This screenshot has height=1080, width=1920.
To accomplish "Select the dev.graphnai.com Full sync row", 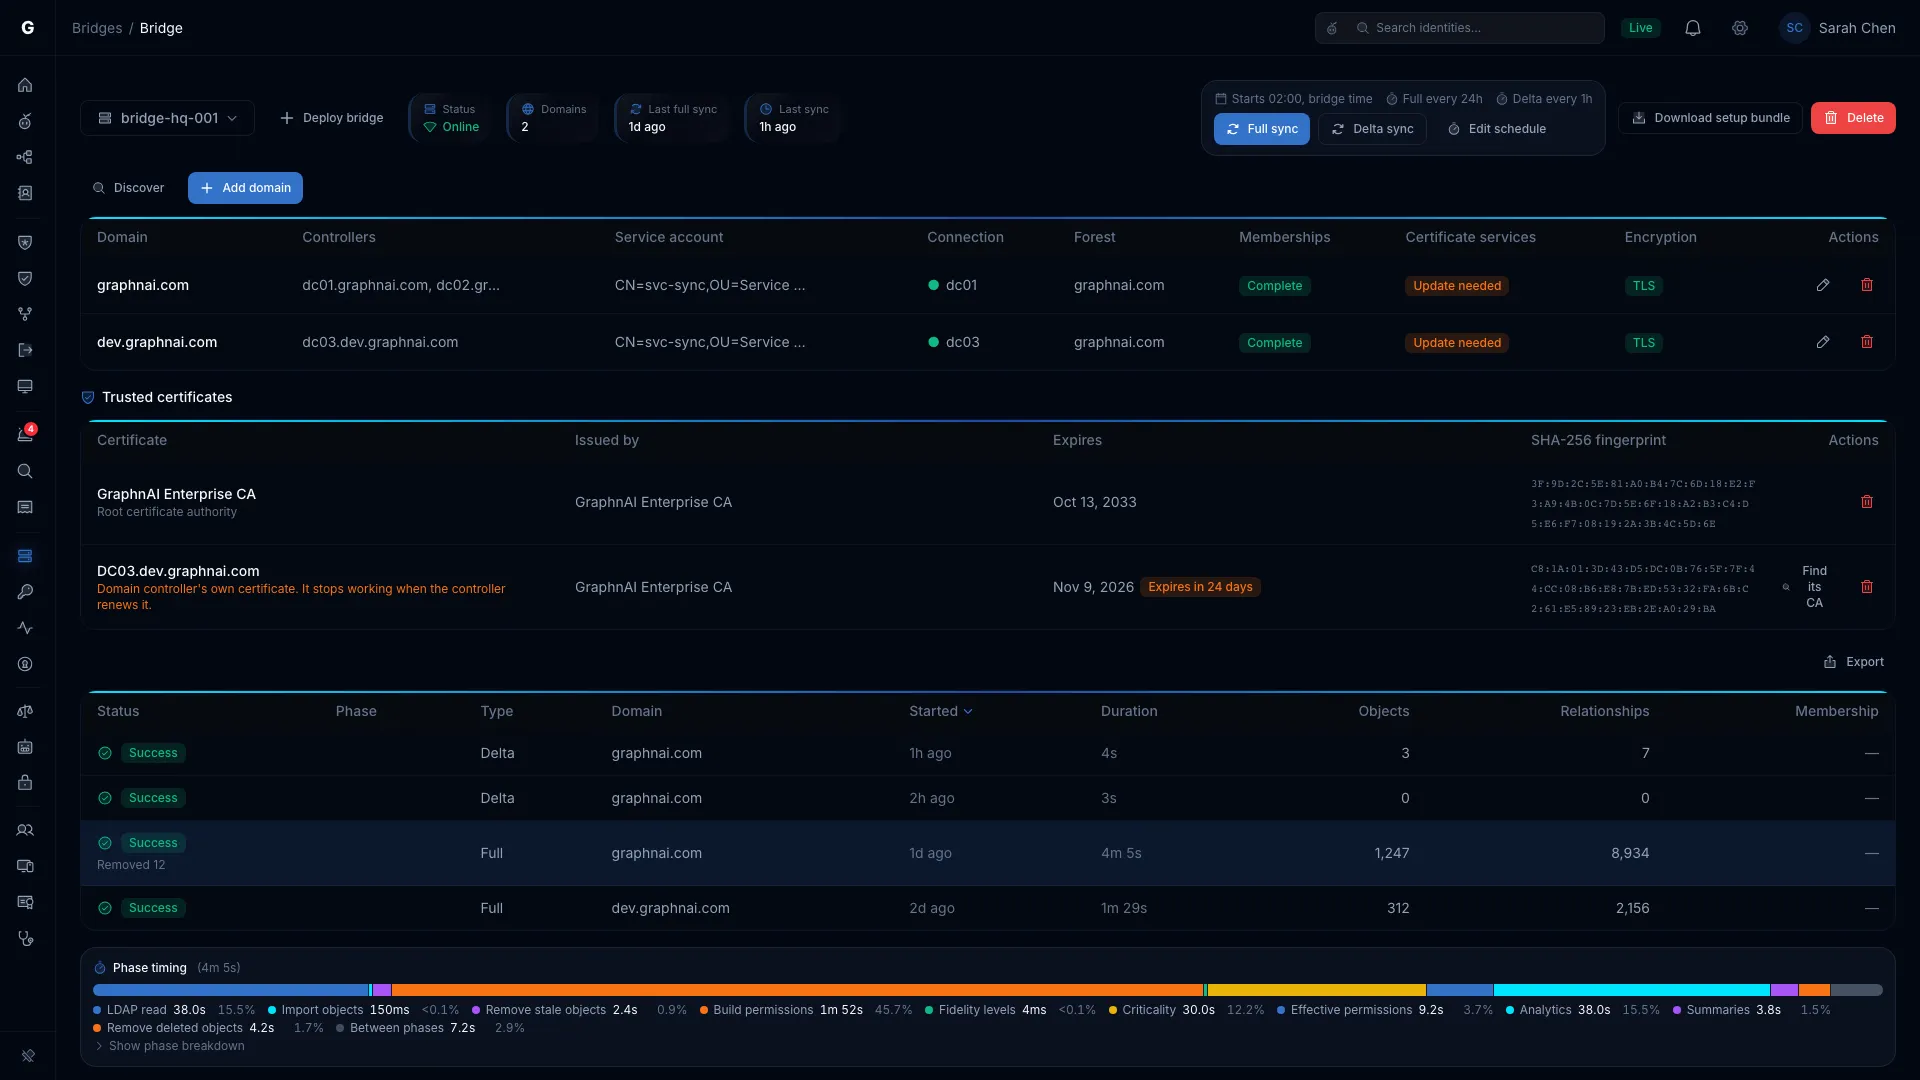I will [x=988, y=908].
